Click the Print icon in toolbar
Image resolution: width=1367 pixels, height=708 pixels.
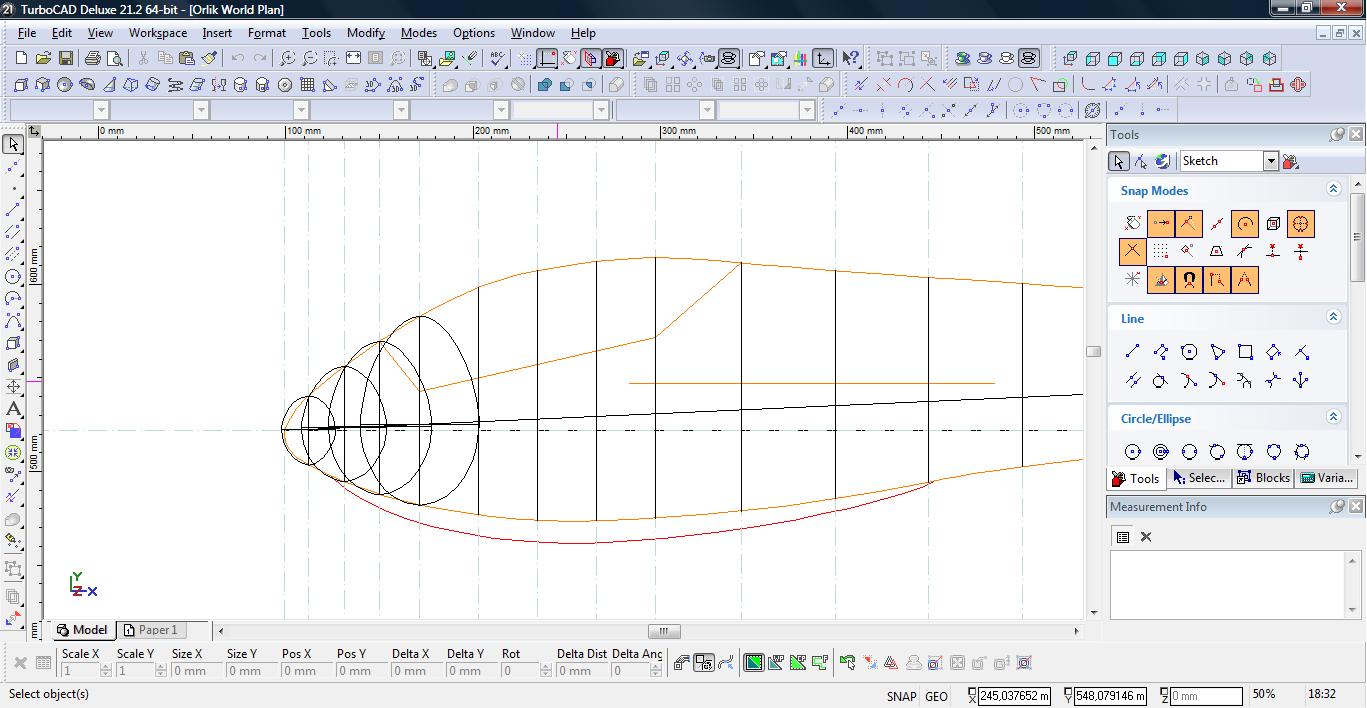(92, 59)
